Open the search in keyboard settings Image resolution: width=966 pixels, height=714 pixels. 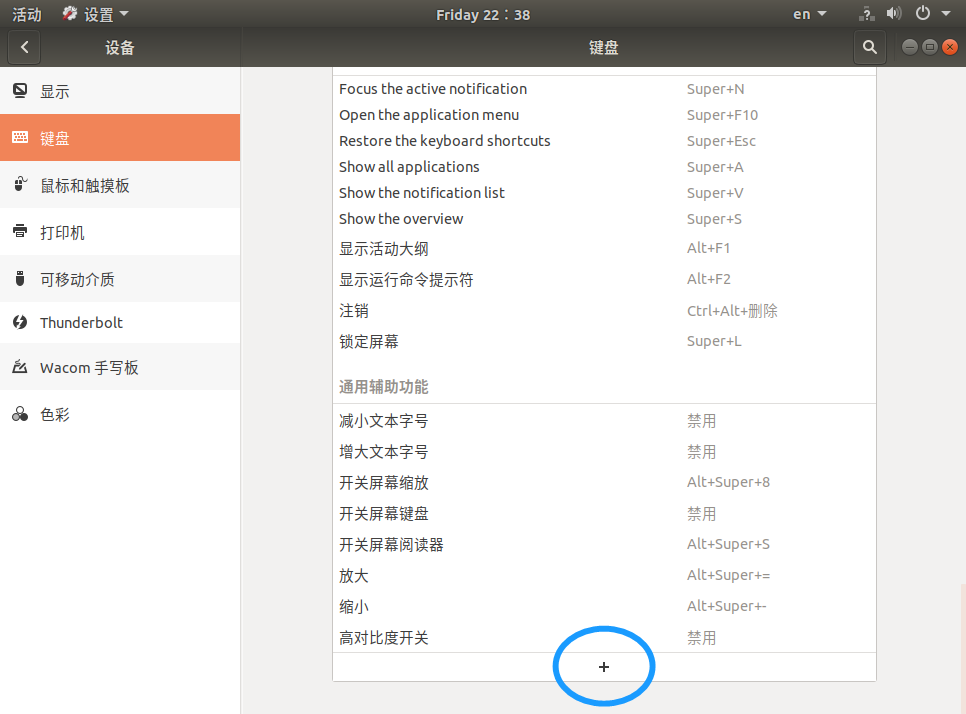[869, 47]
